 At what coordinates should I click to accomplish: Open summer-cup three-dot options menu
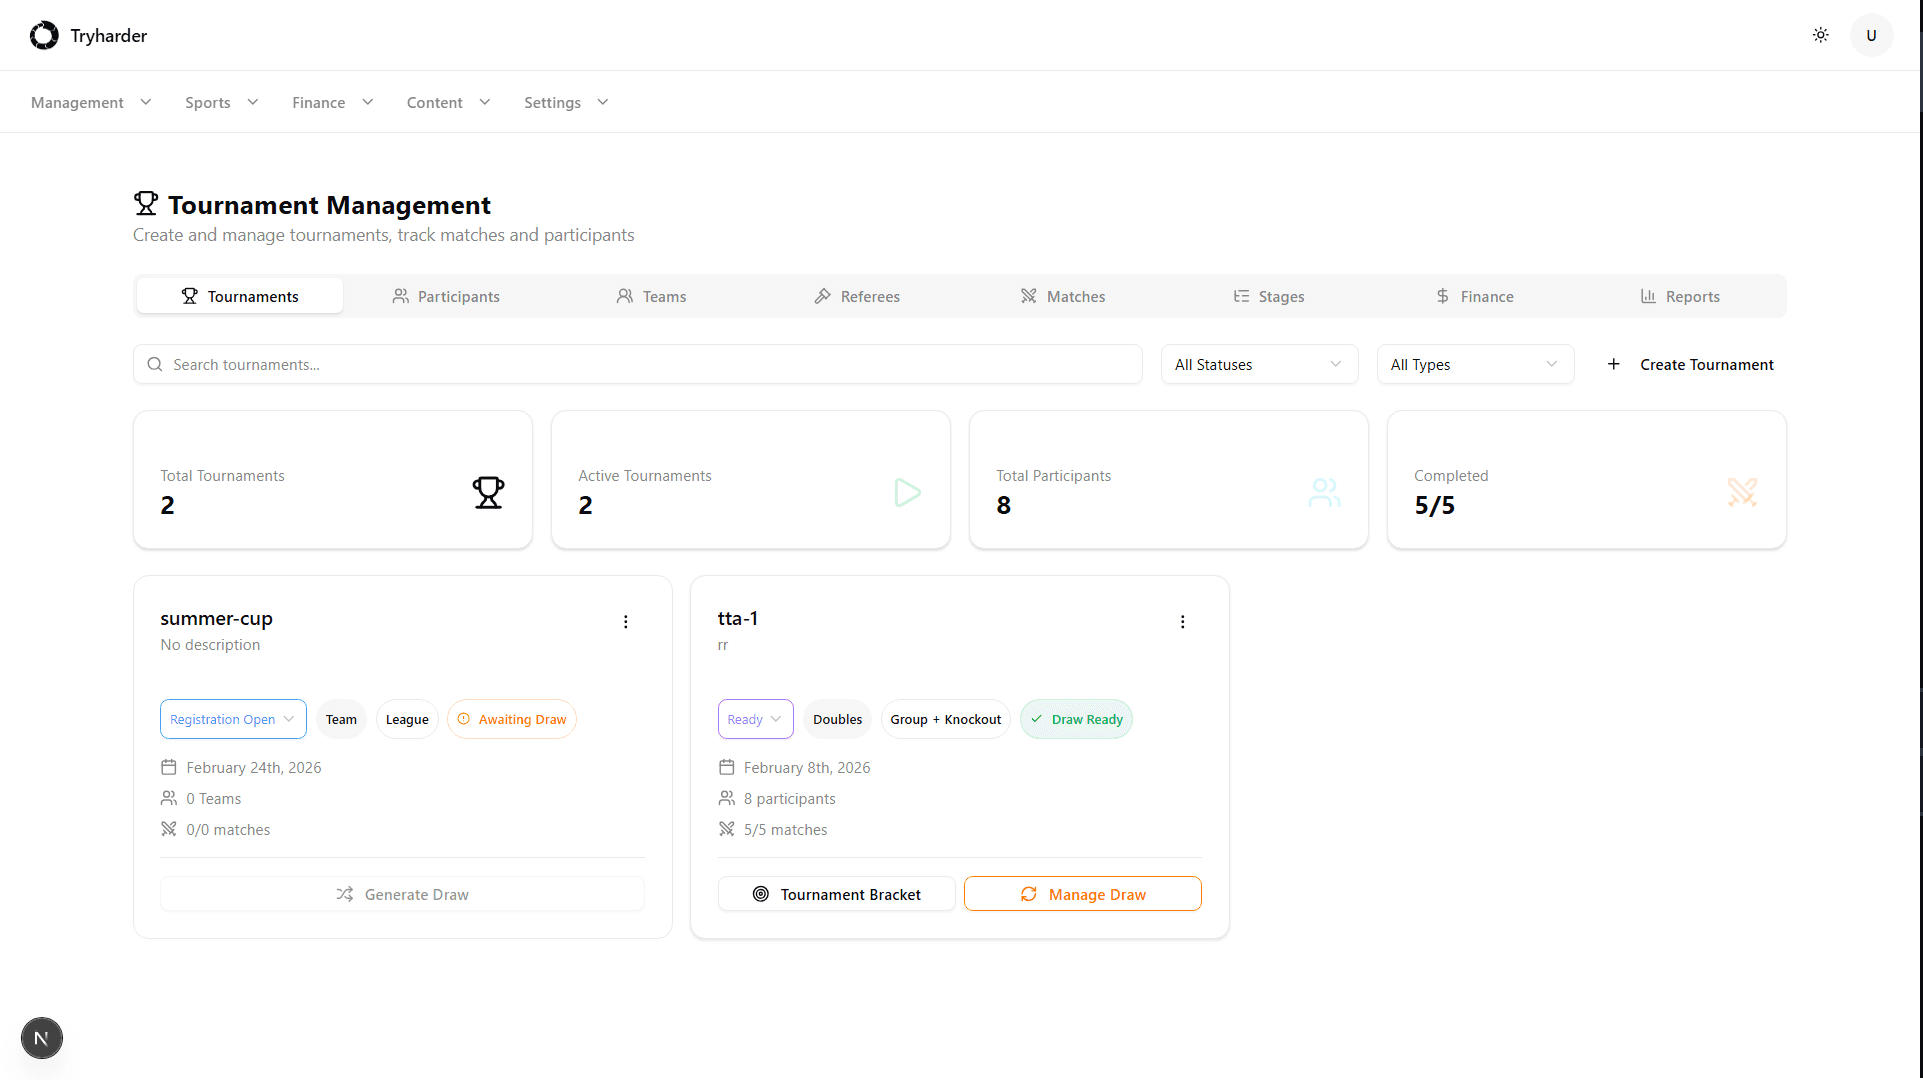click(626, 622)
